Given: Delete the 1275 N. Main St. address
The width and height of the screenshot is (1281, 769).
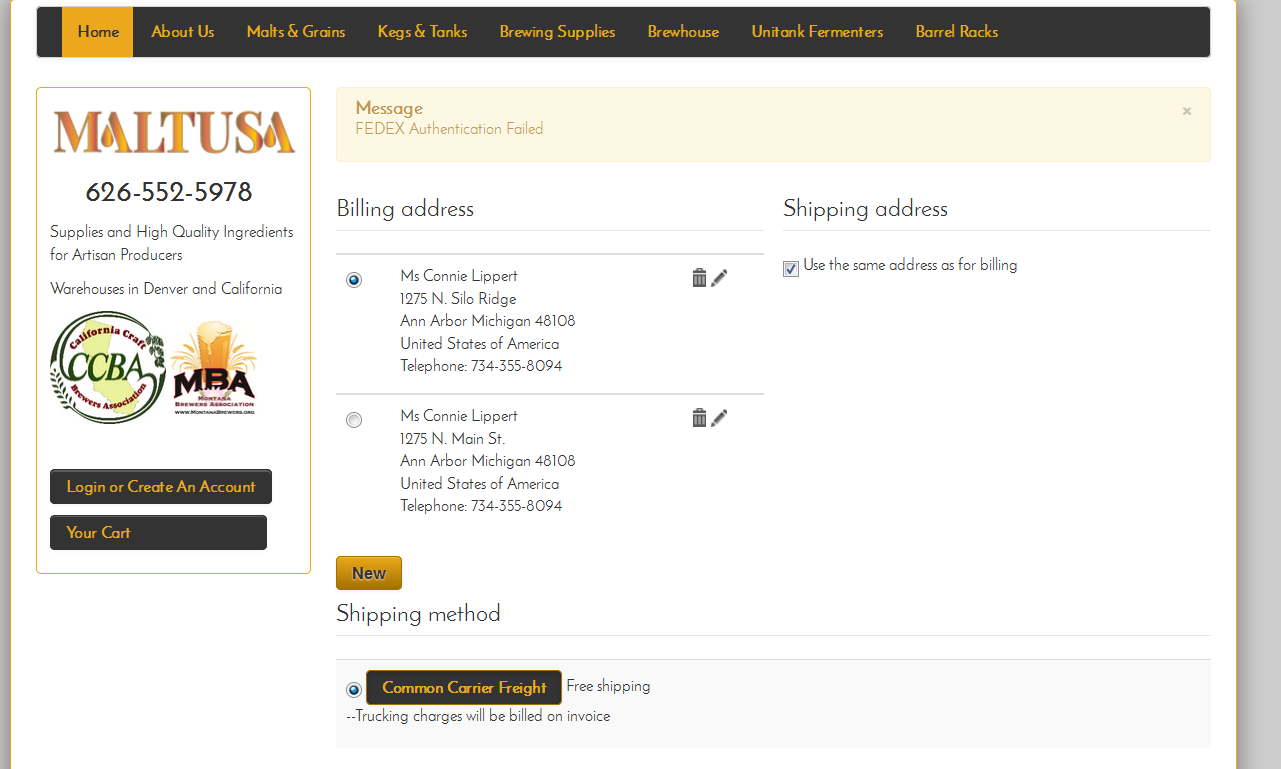Looking at the screenshot, I should tap(699, 418).
